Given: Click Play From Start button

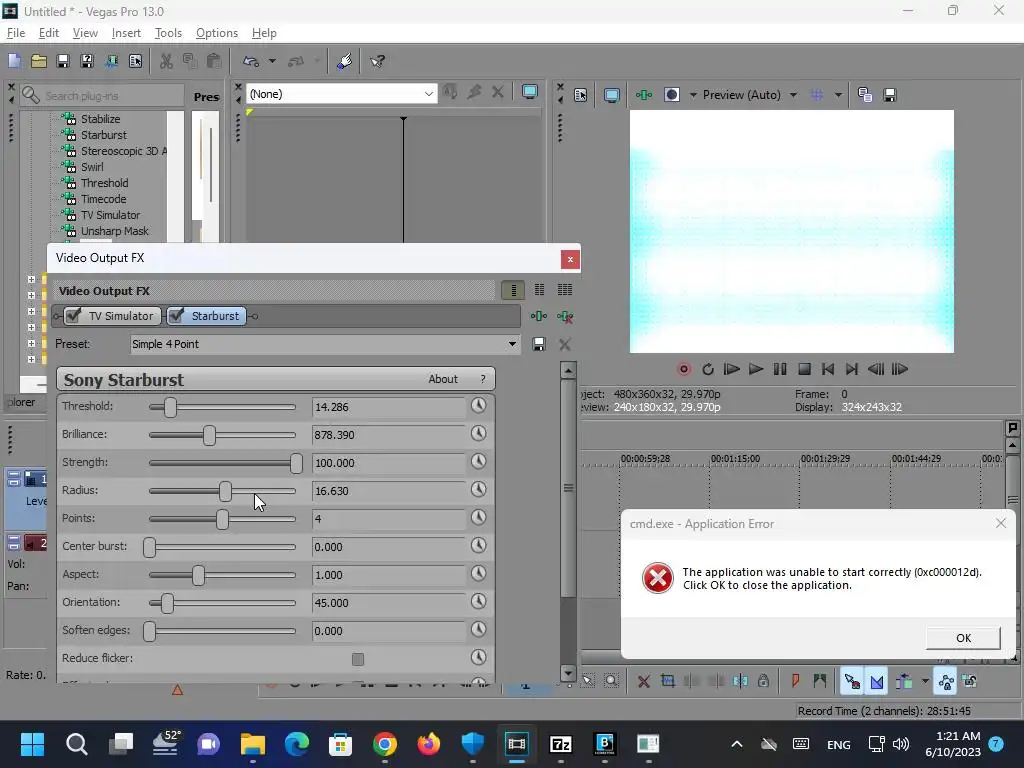Looking at the screenshot, I should tap(731, 369).
